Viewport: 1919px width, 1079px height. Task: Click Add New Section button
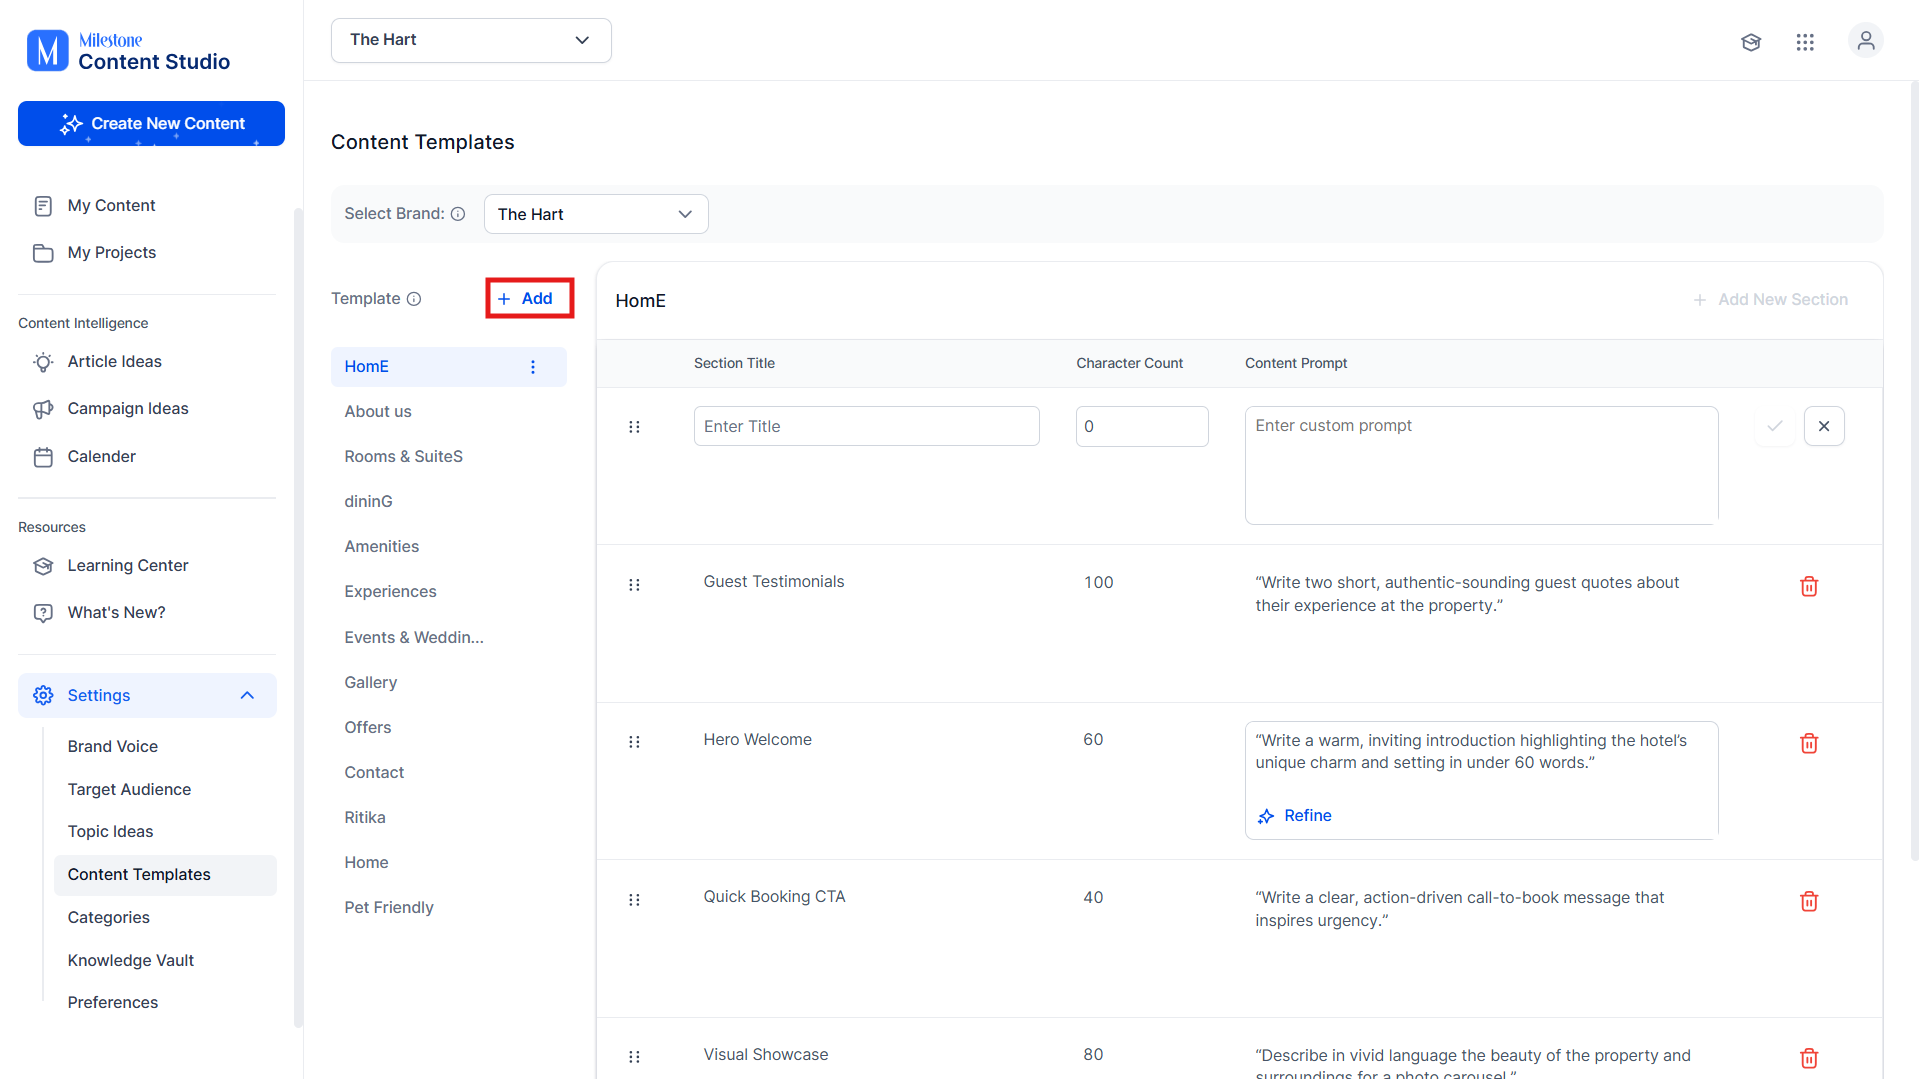point(1770,300)
